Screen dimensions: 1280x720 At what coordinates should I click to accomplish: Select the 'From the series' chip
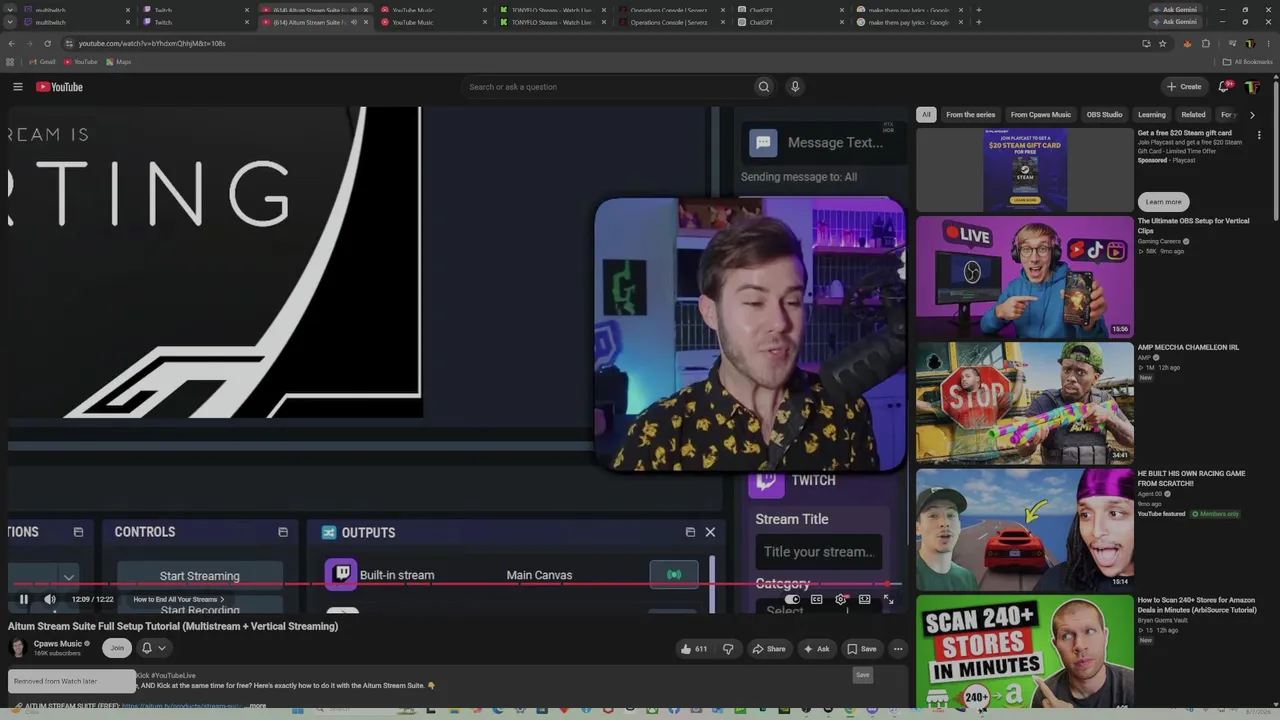(x=970, y=115)
